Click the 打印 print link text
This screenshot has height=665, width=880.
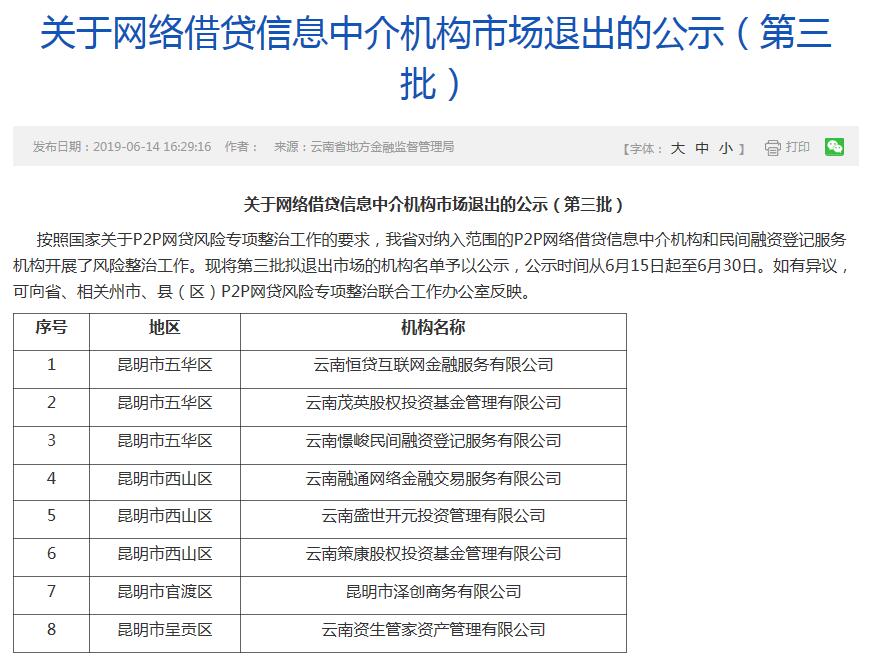[797, 147]
